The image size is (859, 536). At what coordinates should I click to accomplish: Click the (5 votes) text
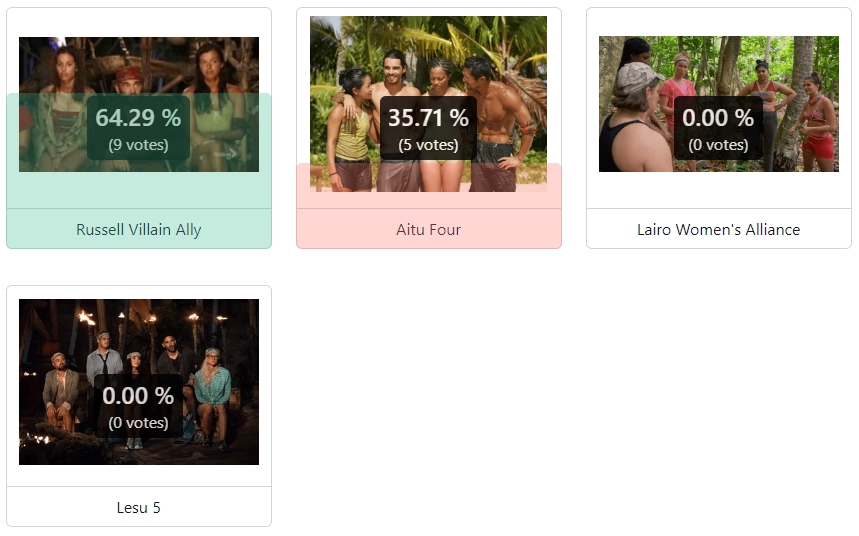[428, 145]
